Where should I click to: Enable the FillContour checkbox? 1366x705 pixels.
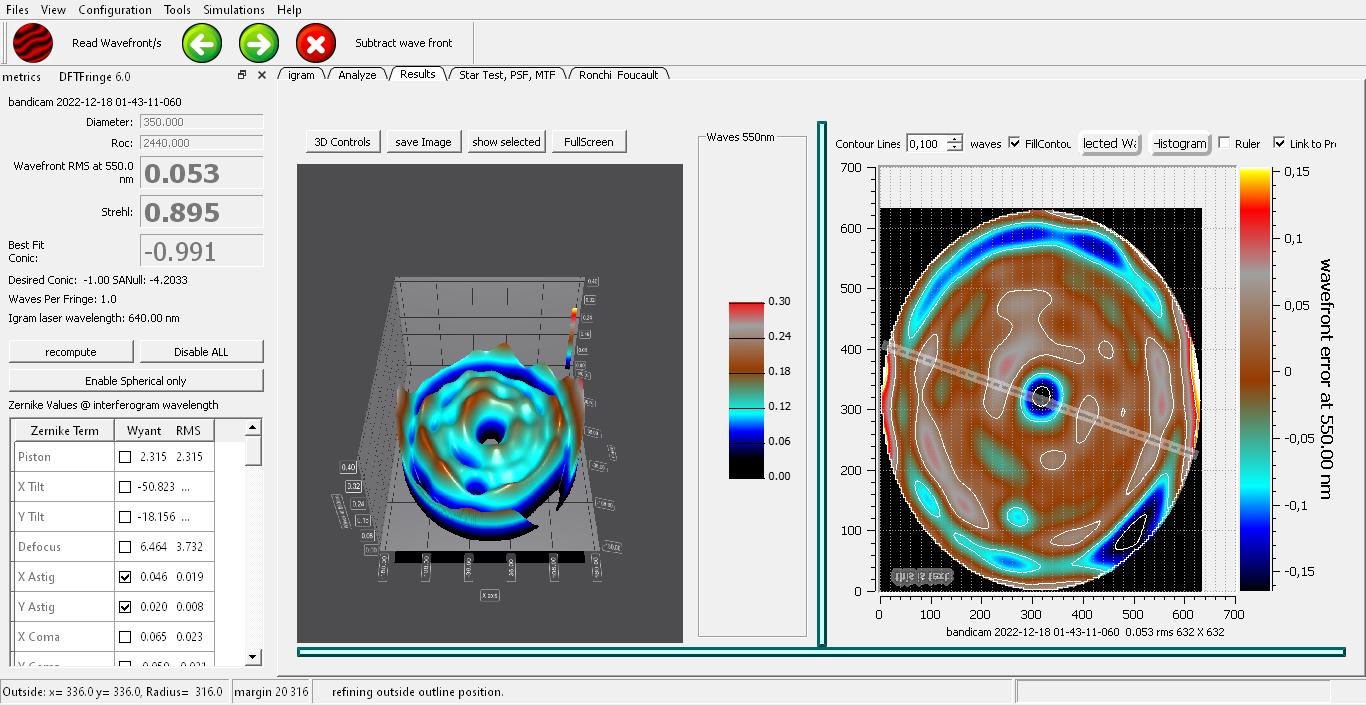pos(1015,143)
